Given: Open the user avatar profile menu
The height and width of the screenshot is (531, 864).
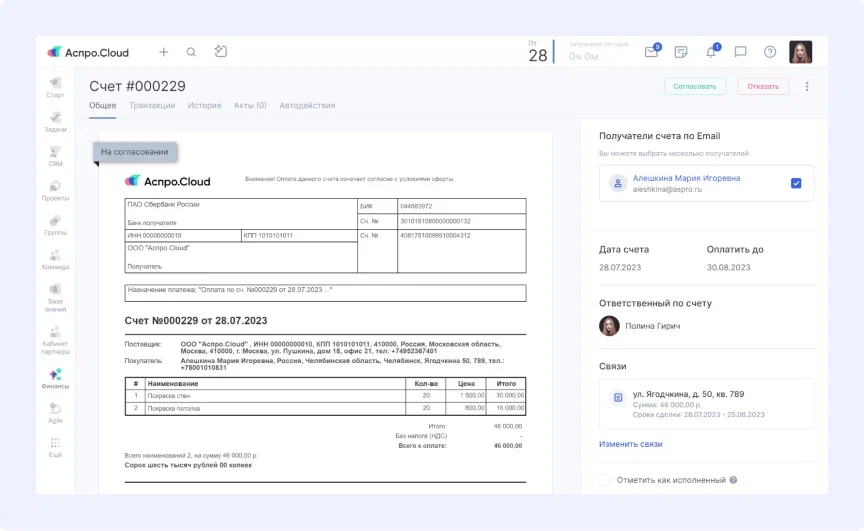Looking at the screenshot, I should [x=800, y=52].
